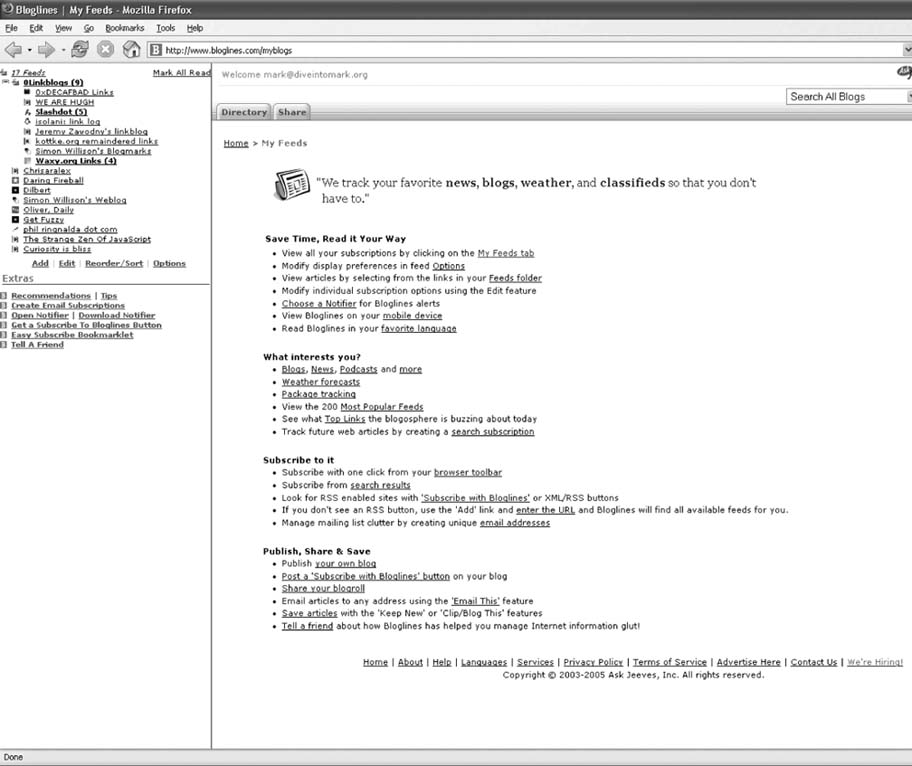Click the Reload page icon
912x766 pixels.
tap(80, 50)
